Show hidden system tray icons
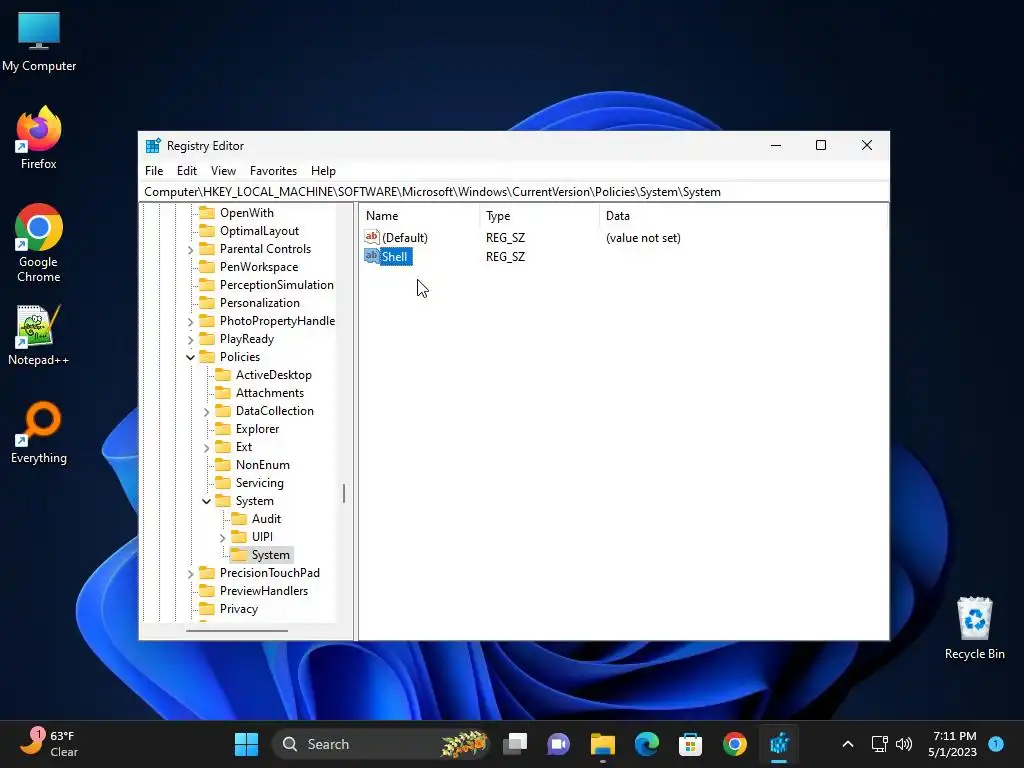The image size is (1024, 768). (x=848, y=744)
